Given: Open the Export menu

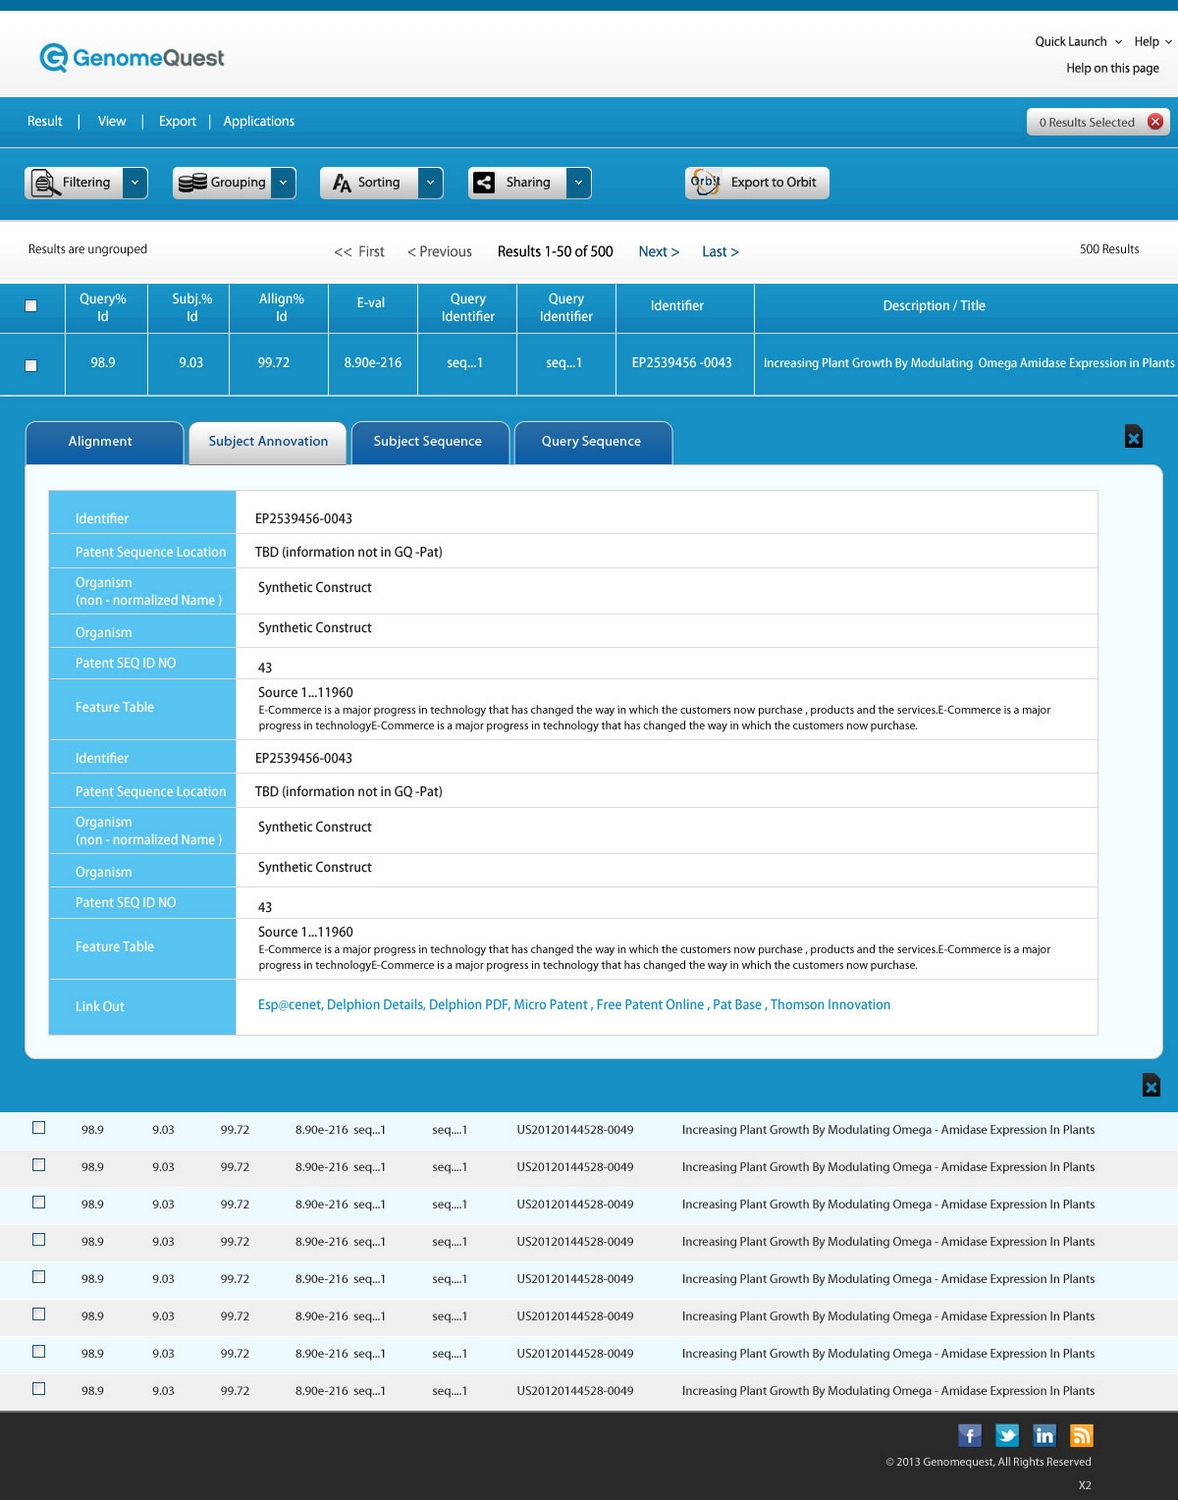Looking at the screenshot, I should click(177, 121).
